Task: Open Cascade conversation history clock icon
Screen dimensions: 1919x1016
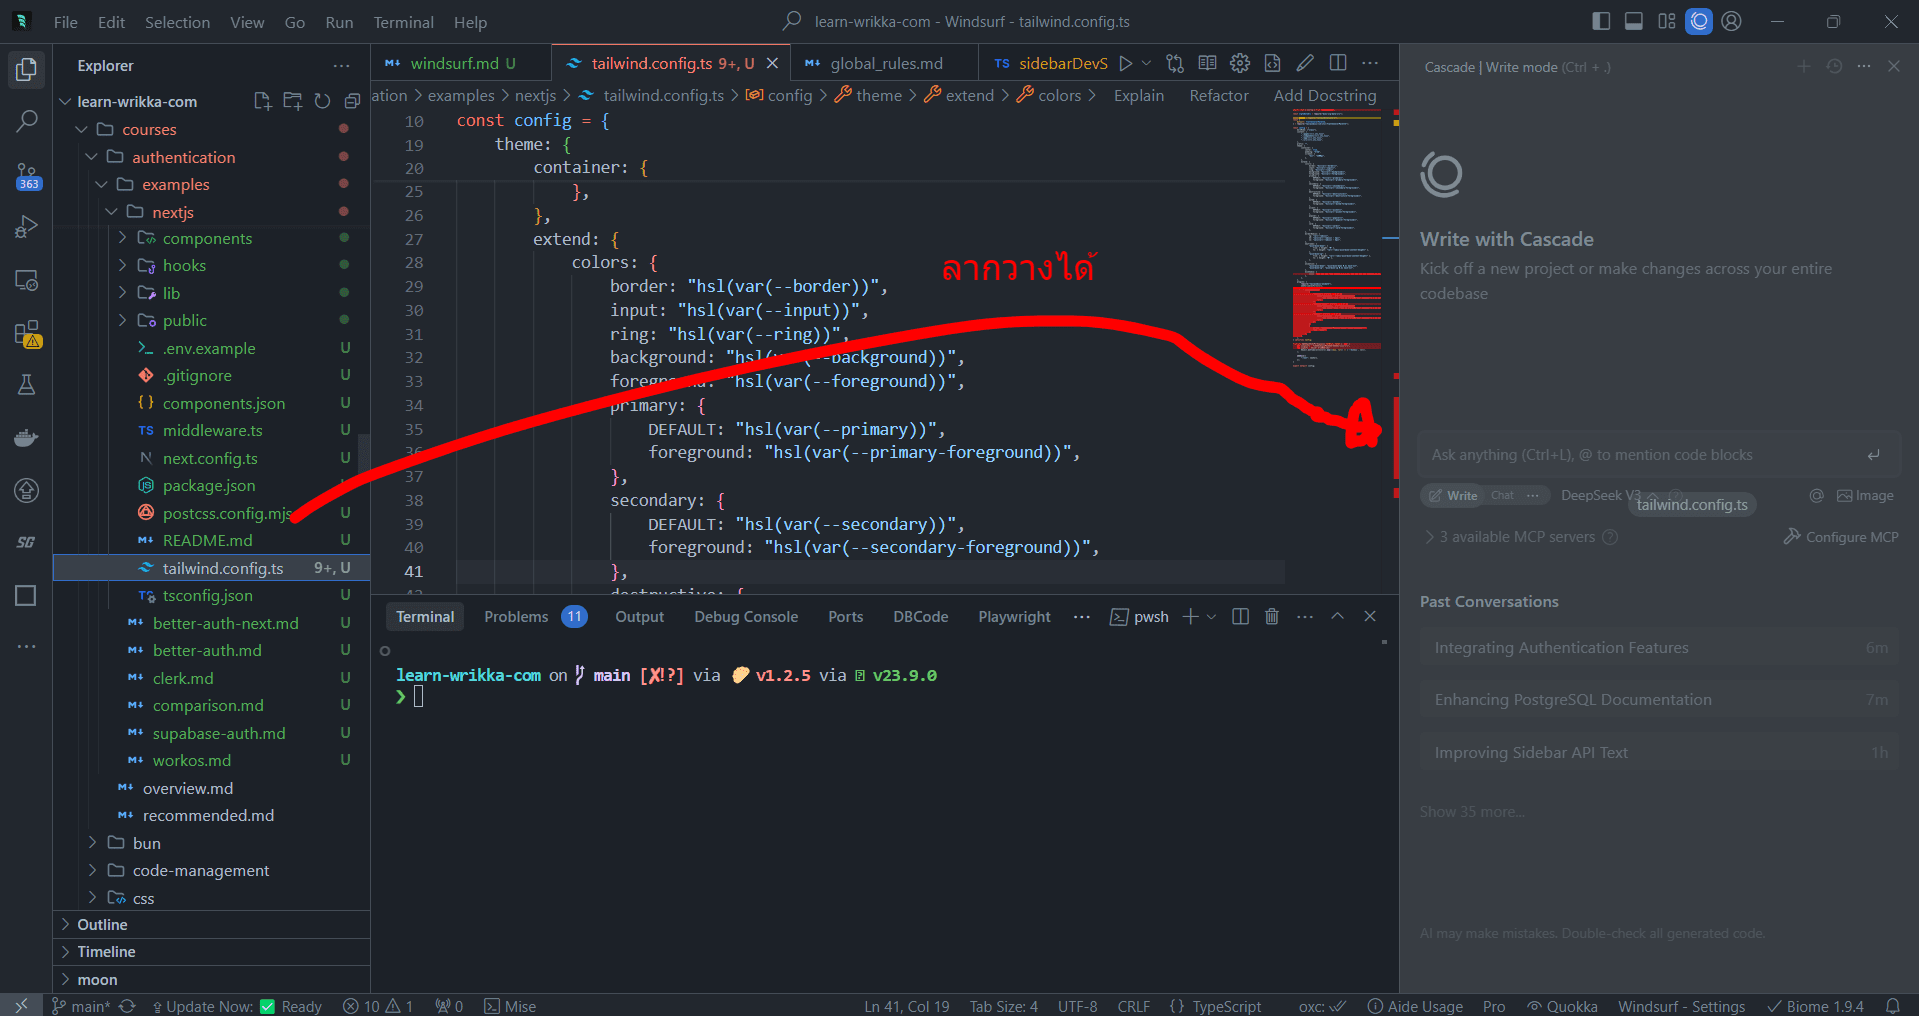Action: point(1834,66)
